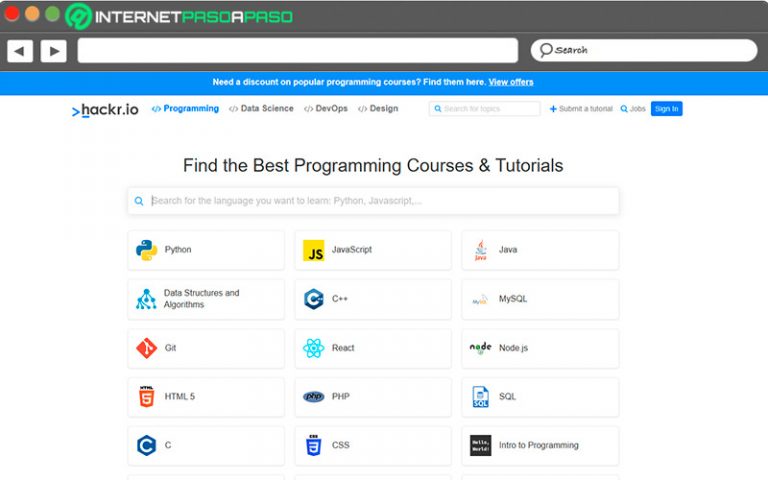Click the blue Sign In button
This screenshot has height=480, width=768.
coord(666,109)
